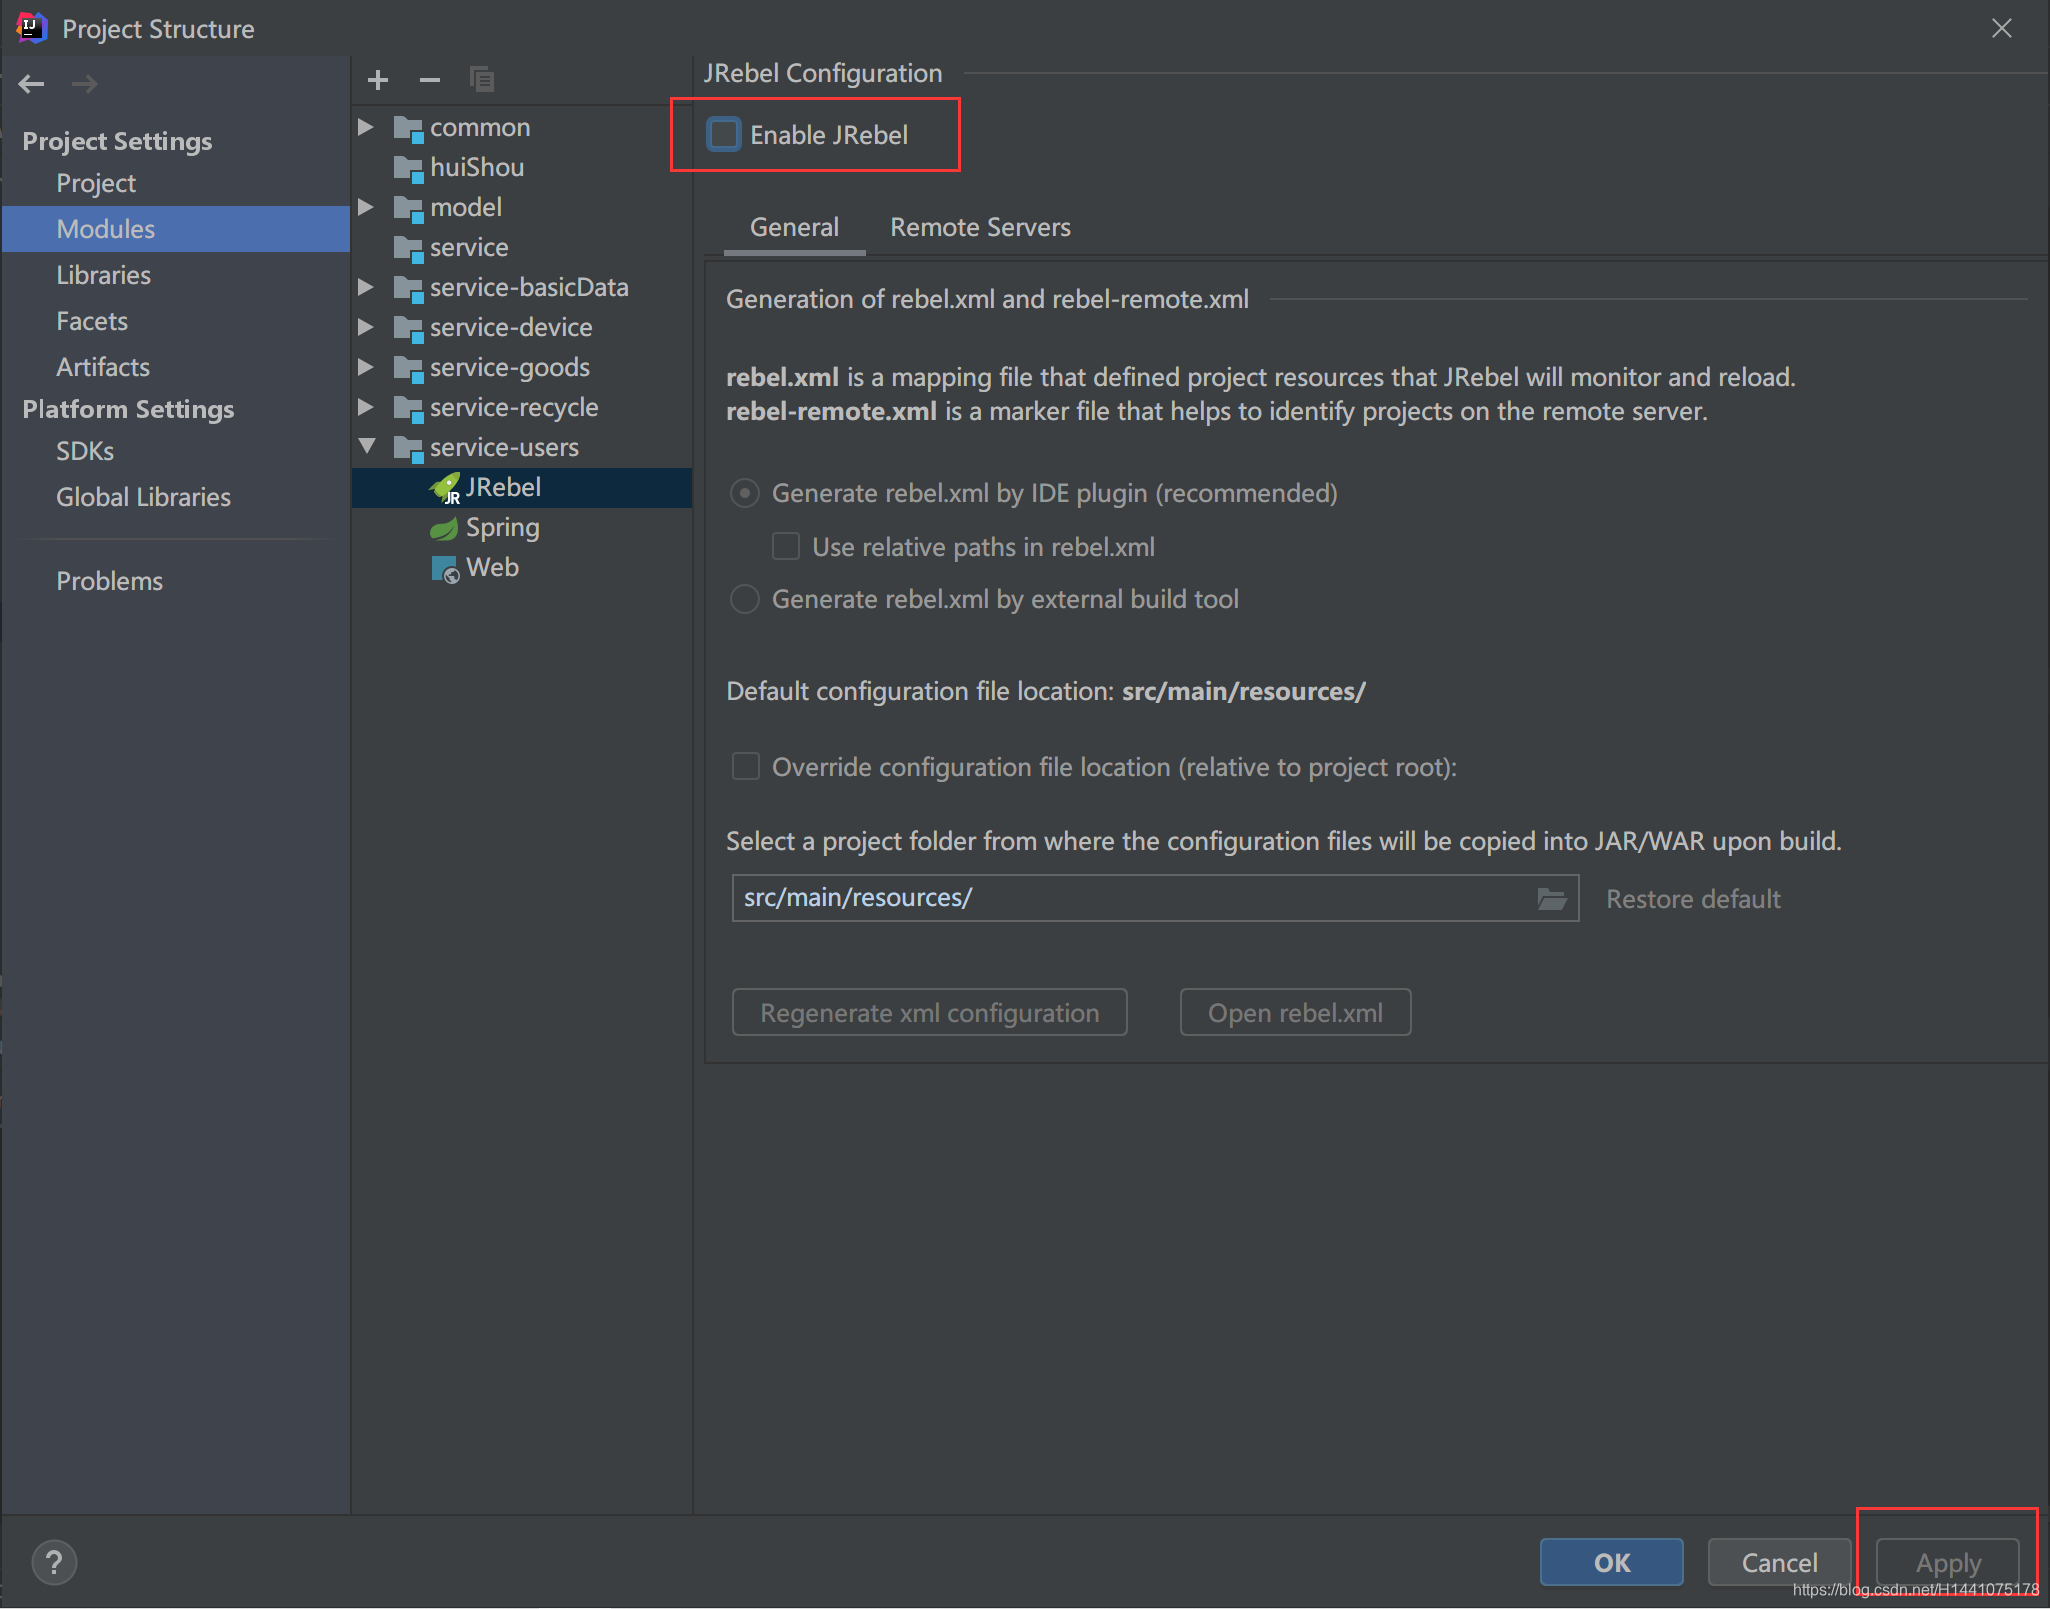Open the Libraries settings page

[103, 275]
